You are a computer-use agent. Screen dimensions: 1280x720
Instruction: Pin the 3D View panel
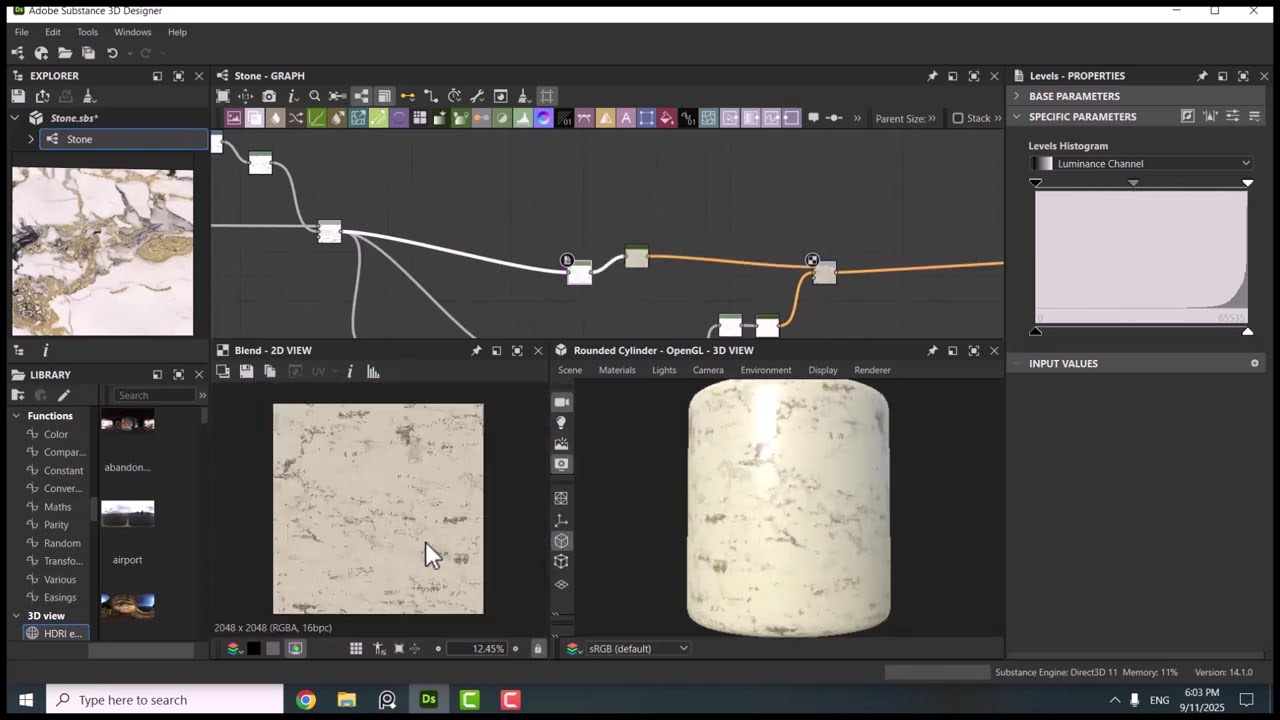point(932,351)
